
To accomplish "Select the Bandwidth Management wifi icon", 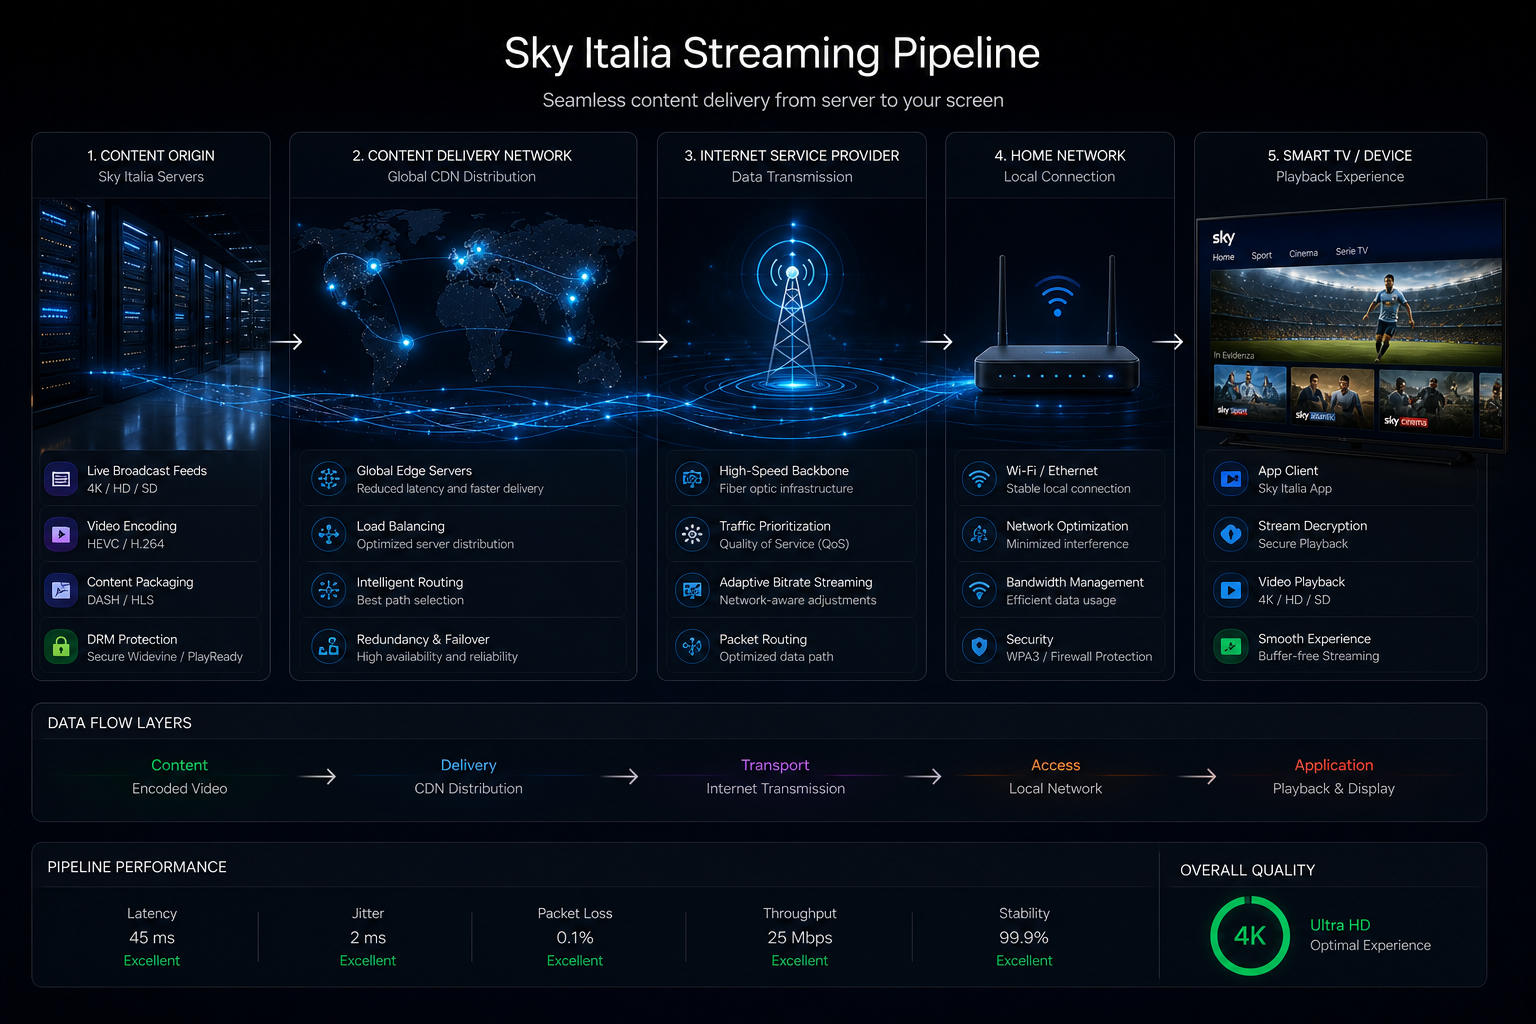I will pos(979,590).
